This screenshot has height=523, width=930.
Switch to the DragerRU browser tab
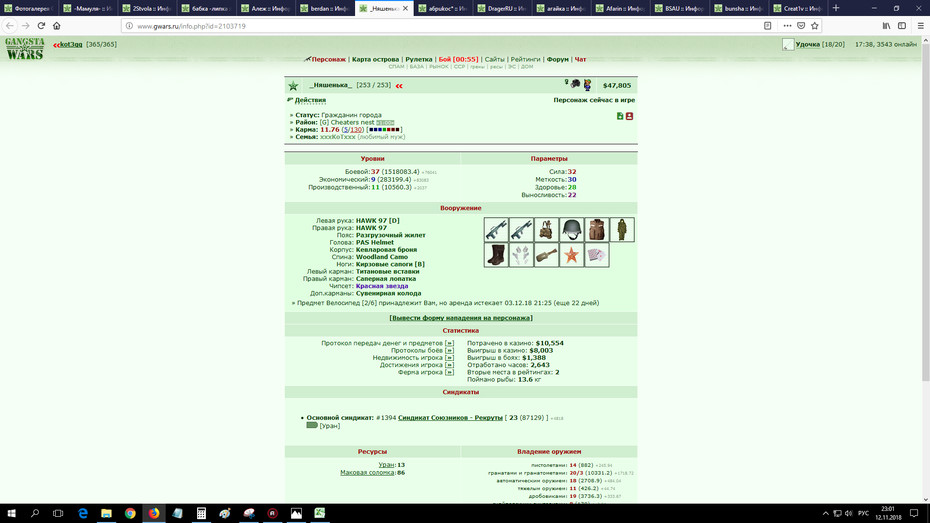(x=502, y=8)
